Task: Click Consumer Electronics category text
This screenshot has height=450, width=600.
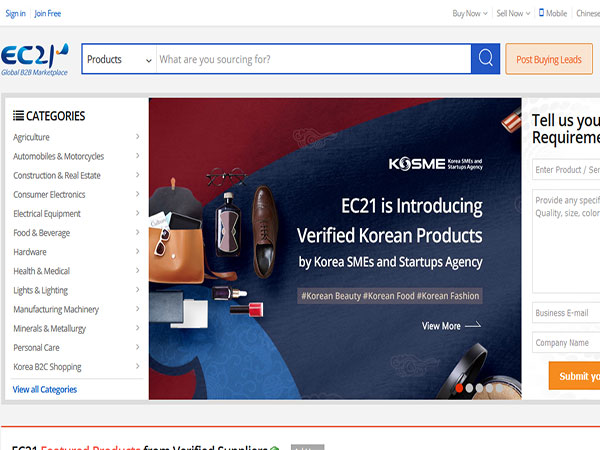Action: click(x=49, y=194)
